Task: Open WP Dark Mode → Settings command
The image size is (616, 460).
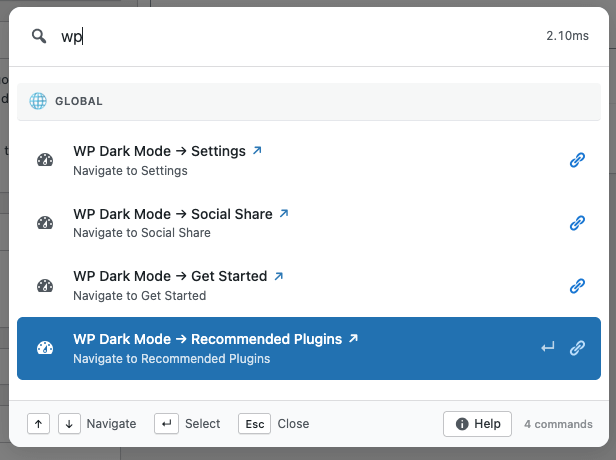Action: point(309,160)
